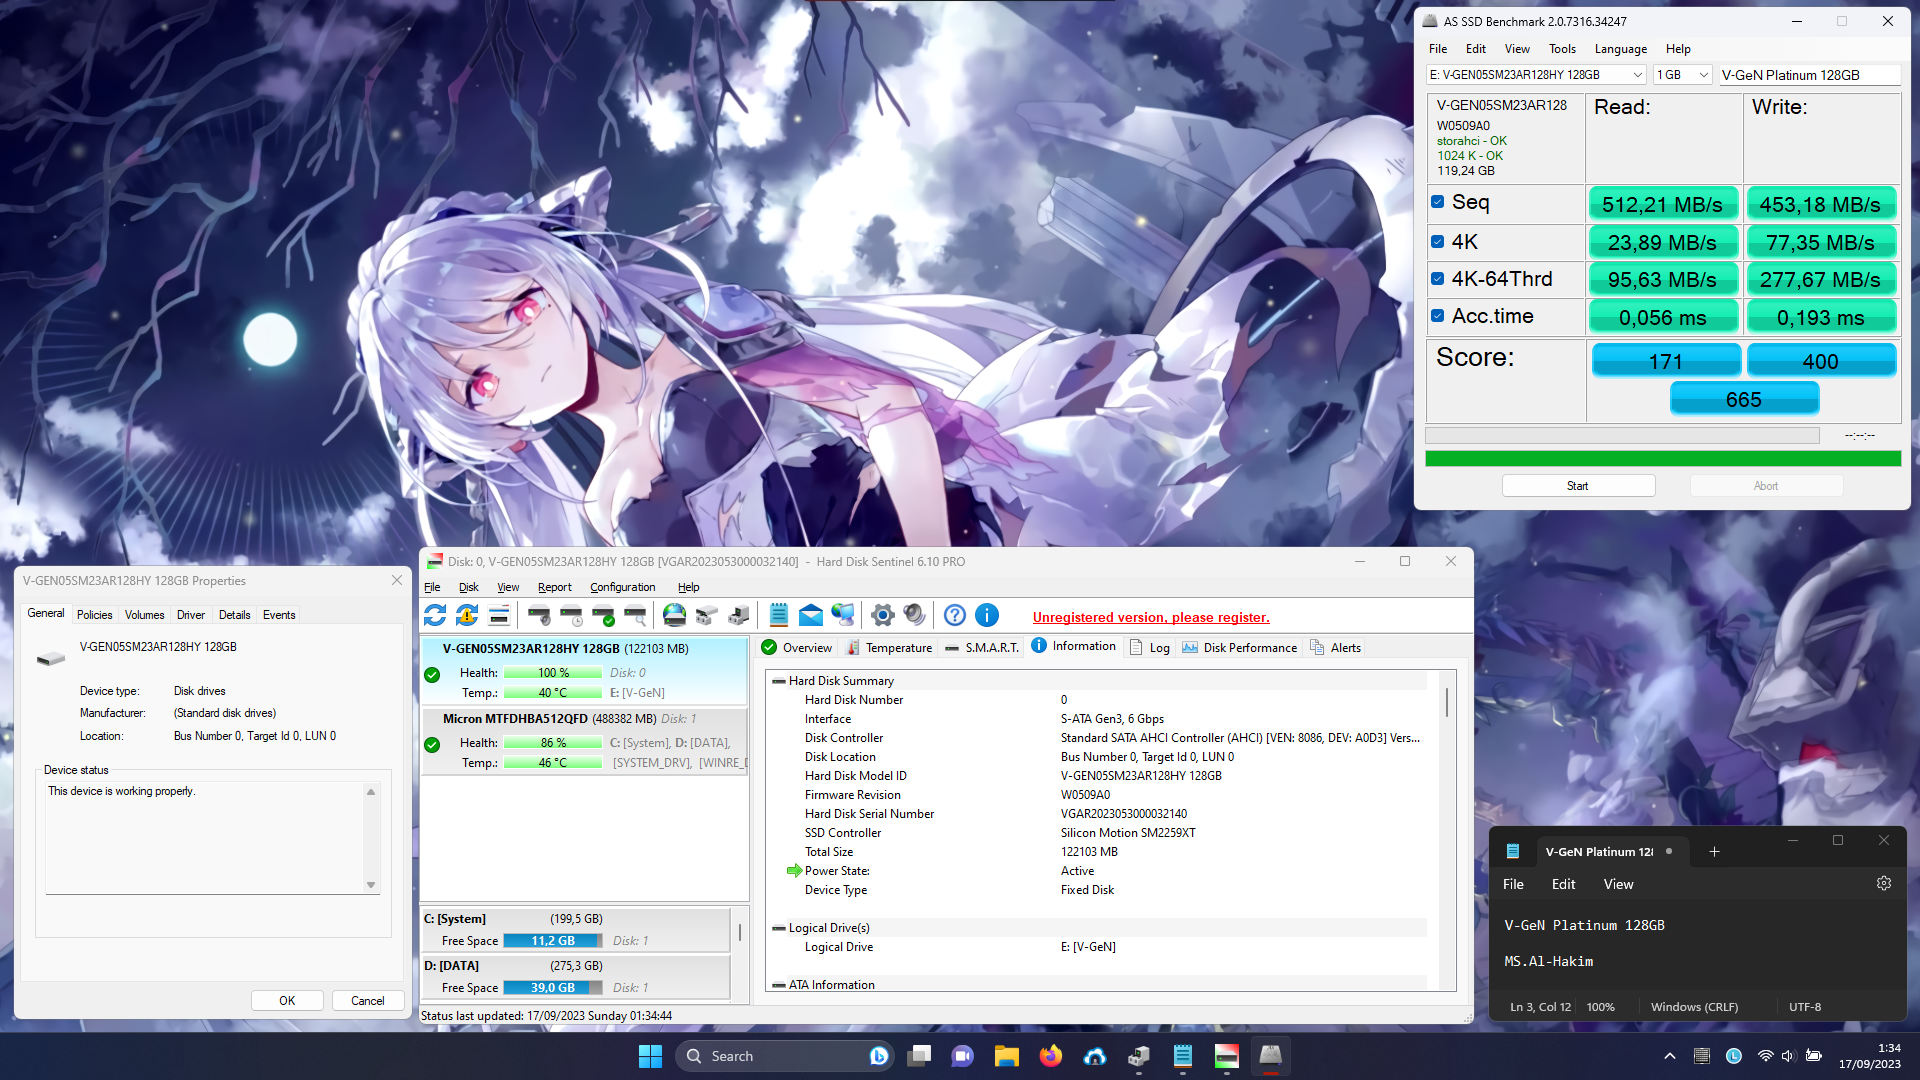Image resolution: width=1920 pixels, height=1080 pixels.
Task: Click the V-GEN disk Health 100% bar
Action: point(553,673)
